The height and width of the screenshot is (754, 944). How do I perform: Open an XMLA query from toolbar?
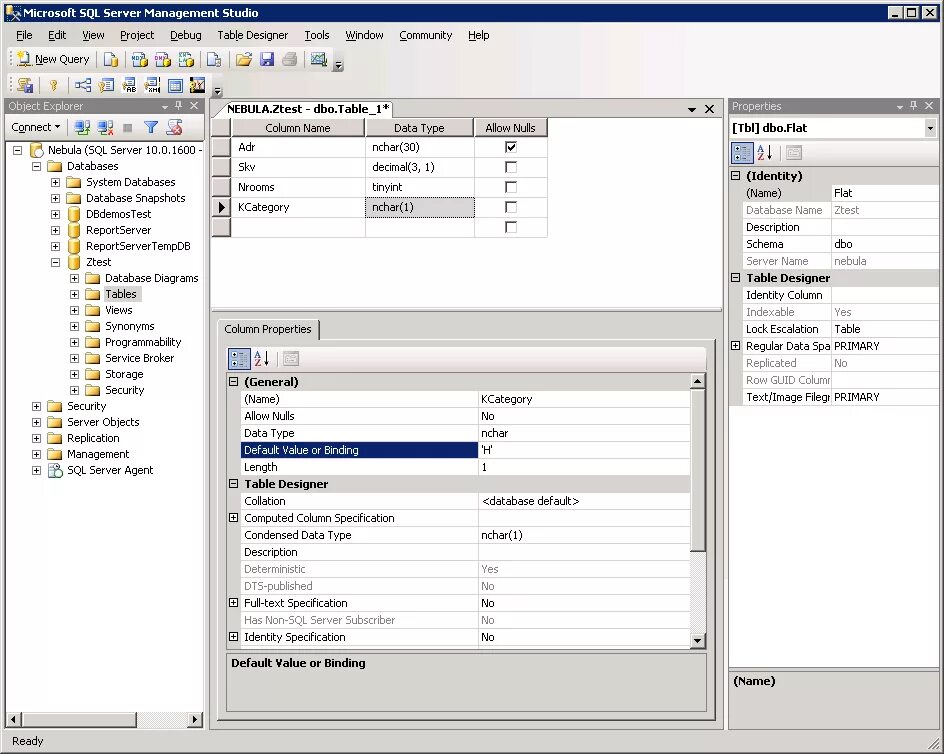click(x=186, y=59)
